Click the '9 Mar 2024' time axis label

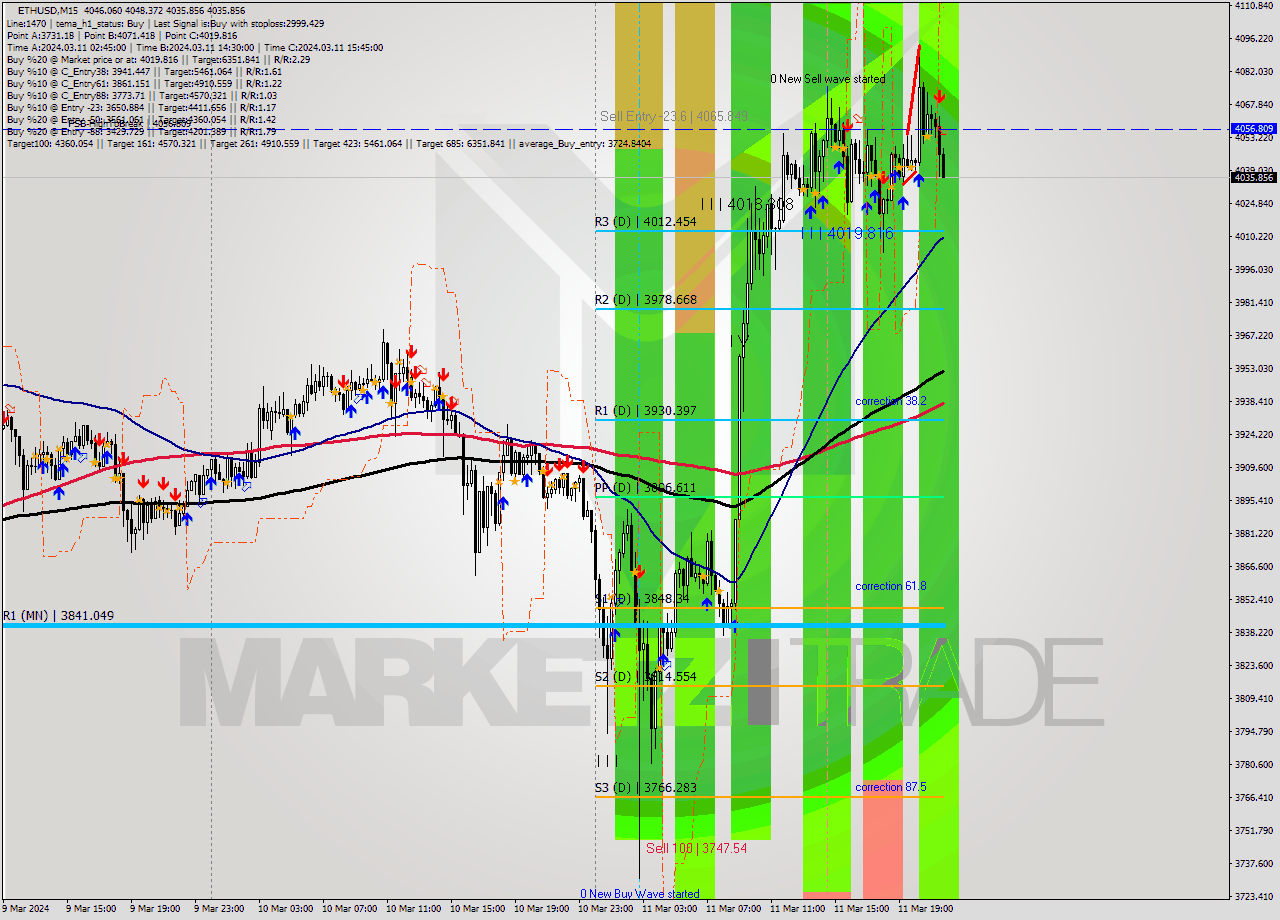[25, 909]
